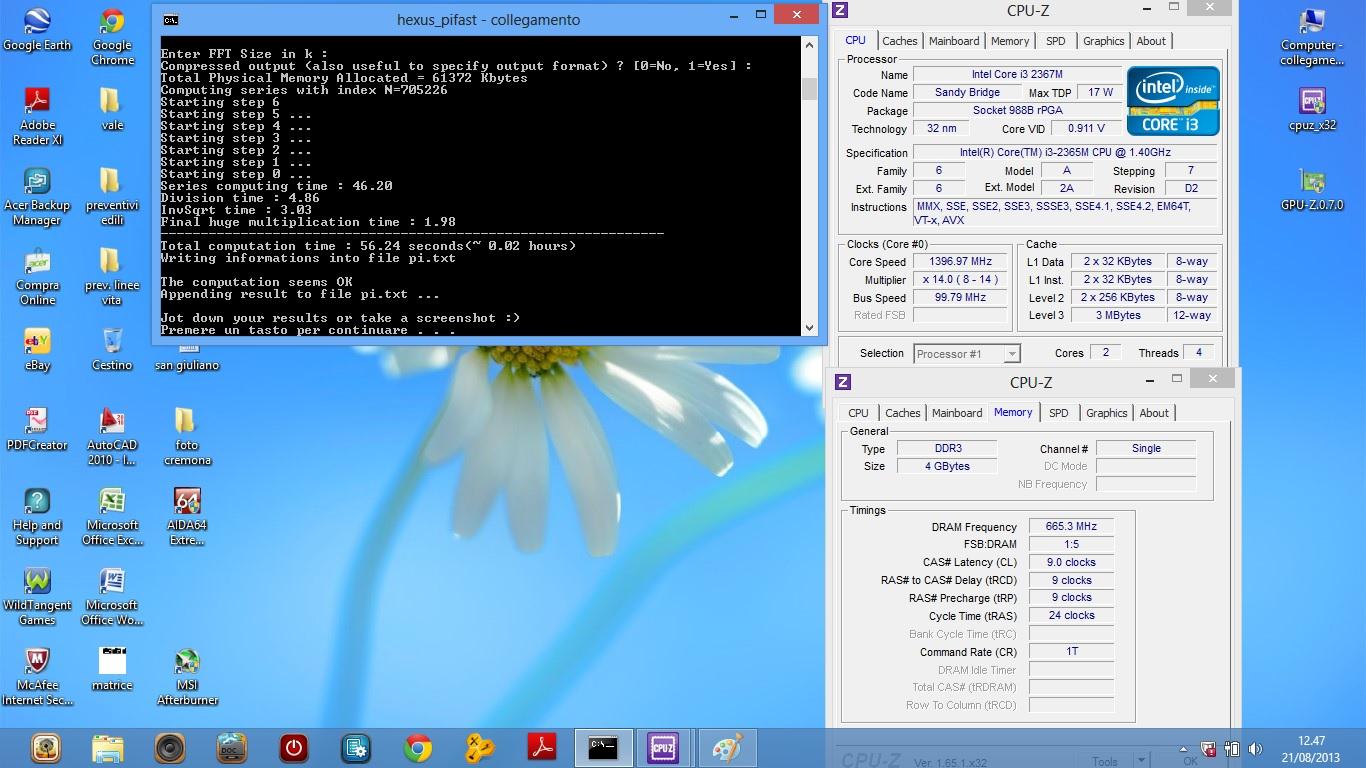Open the Compra Online shortcut
Viewport: 1366px width, 768px height.
pos(37,277)
